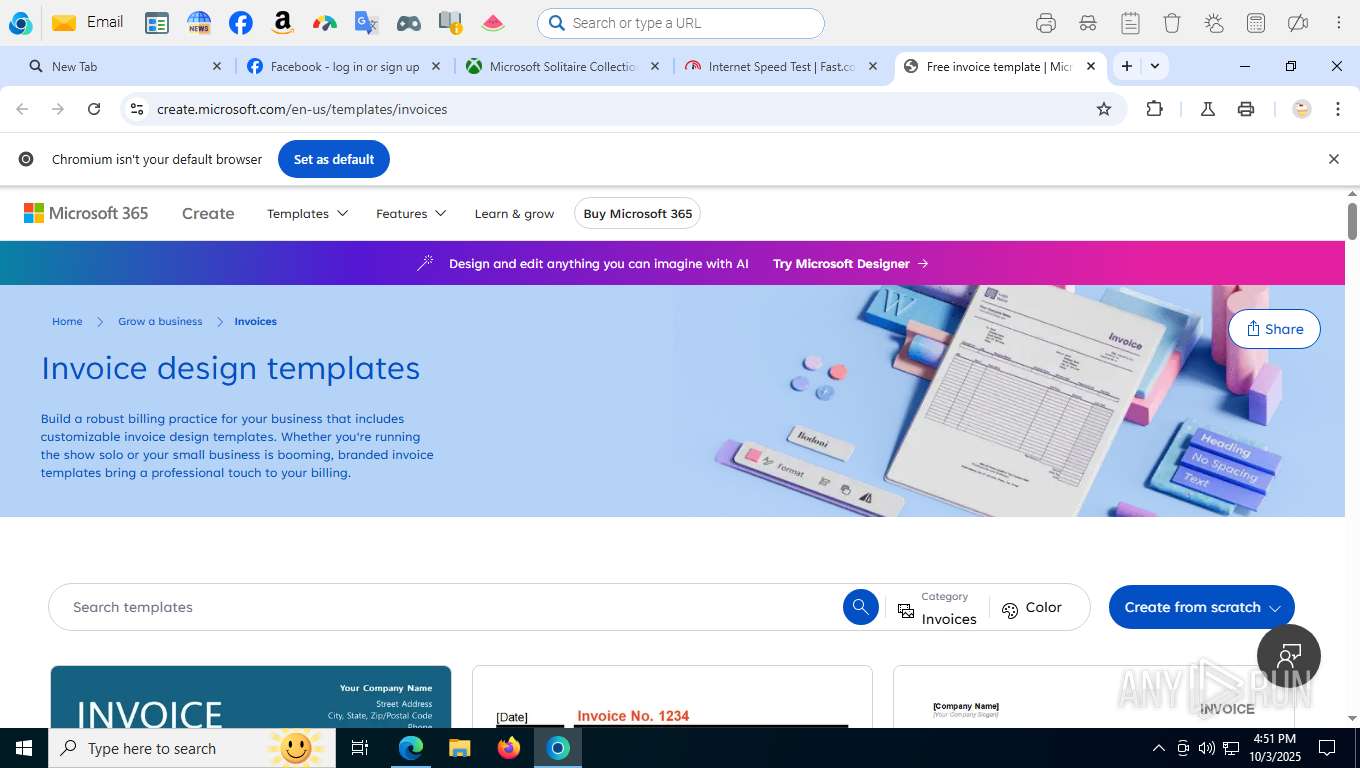
Task: Set Chromium as default browser
Action: click(334, 159)
